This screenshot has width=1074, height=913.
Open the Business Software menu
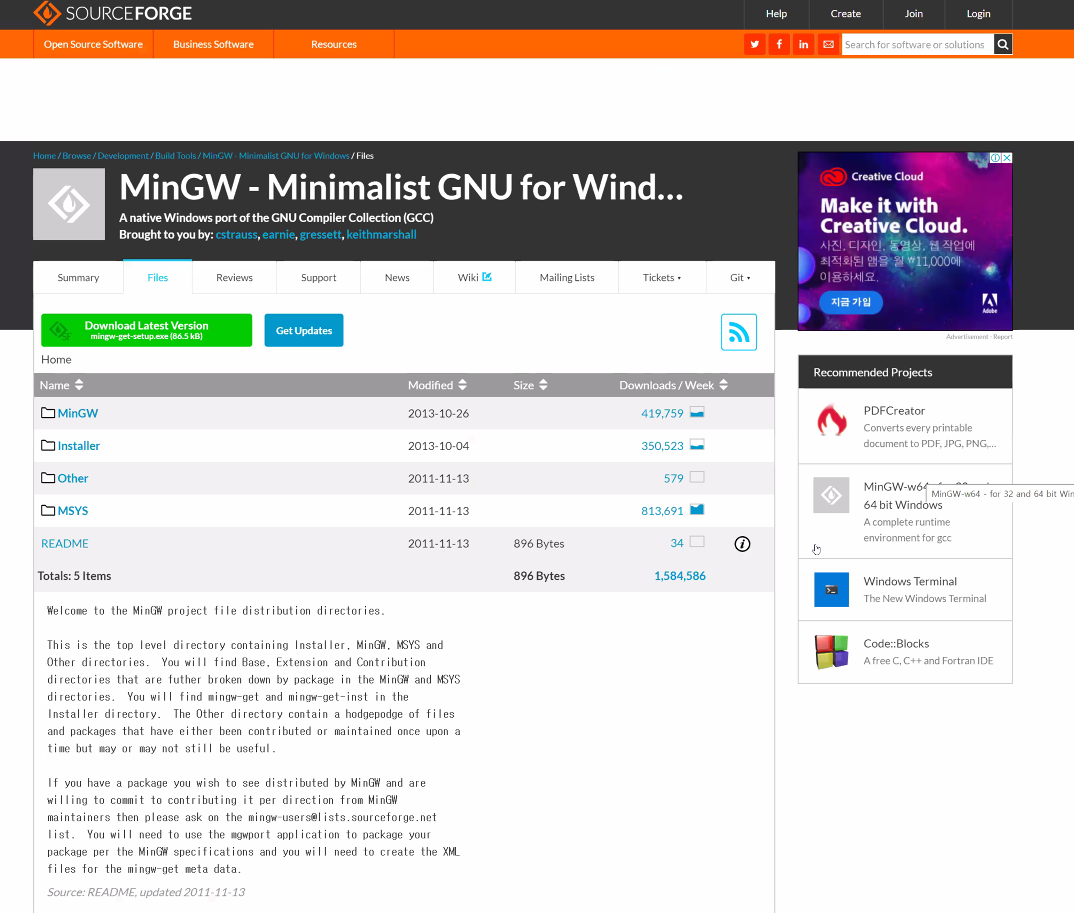tap(213, 45)
